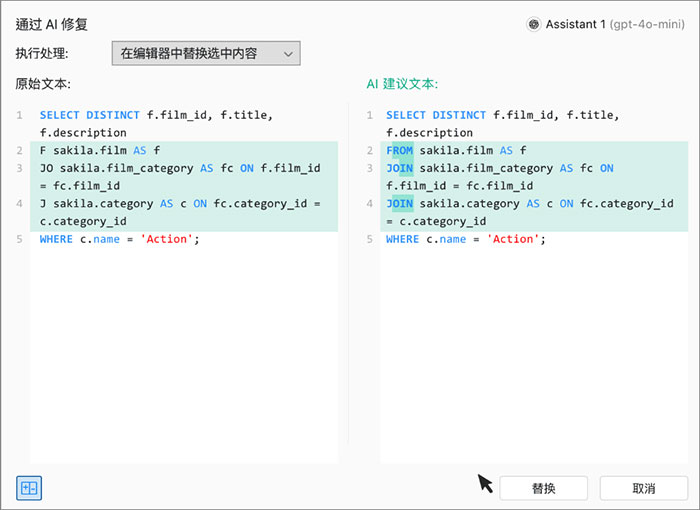Screen dimensions: 700x510
Task: Click SELECT DISTINCT in AI suggestion pane
Action: [x=436, y=115]
